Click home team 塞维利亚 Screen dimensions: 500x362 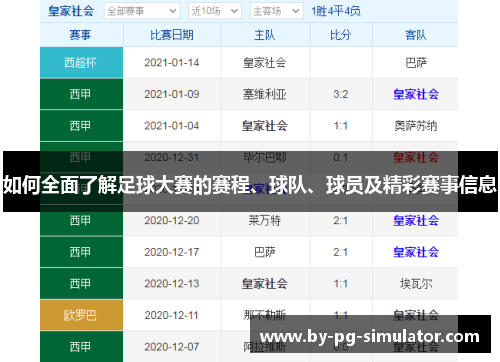265,94
